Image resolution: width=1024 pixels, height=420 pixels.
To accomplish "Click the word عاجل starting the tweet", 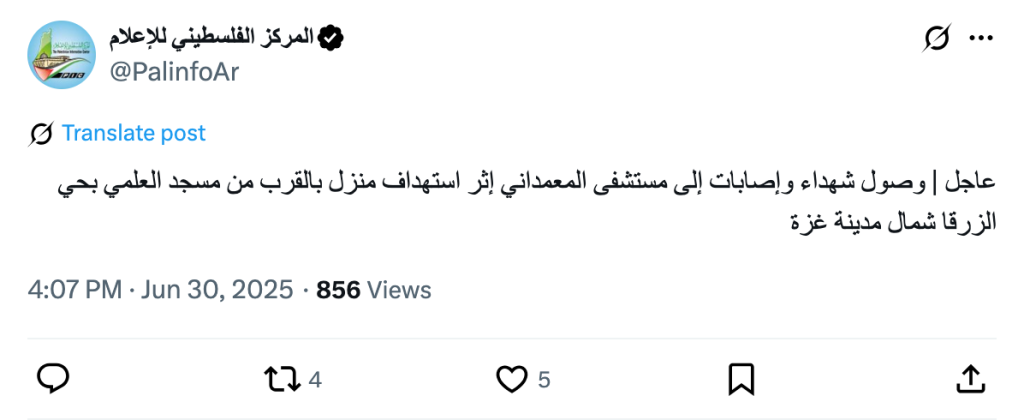I will [972, 182].
